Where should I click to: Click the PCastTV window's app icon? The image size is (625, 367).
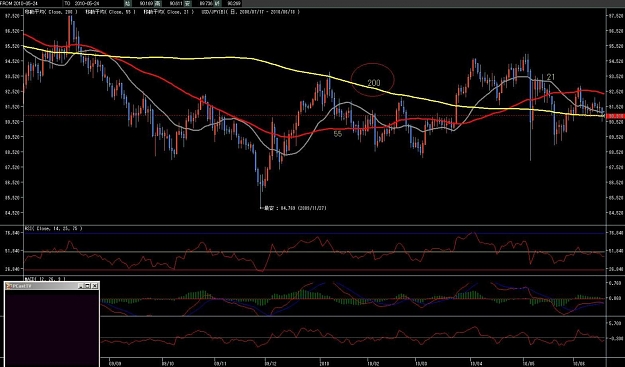(8, 286)
